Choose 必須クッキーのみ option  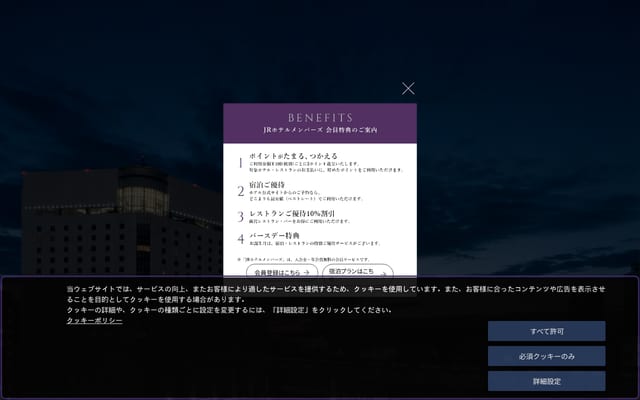(547, 356)
